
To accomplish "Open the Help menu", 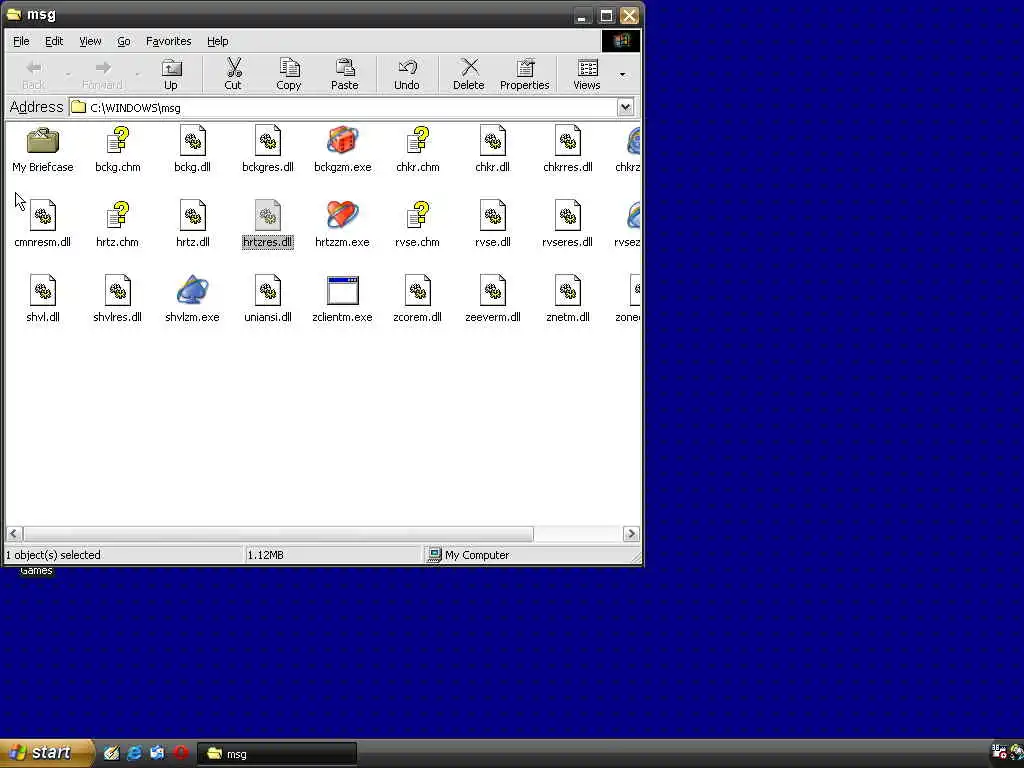I will [217, 41].
